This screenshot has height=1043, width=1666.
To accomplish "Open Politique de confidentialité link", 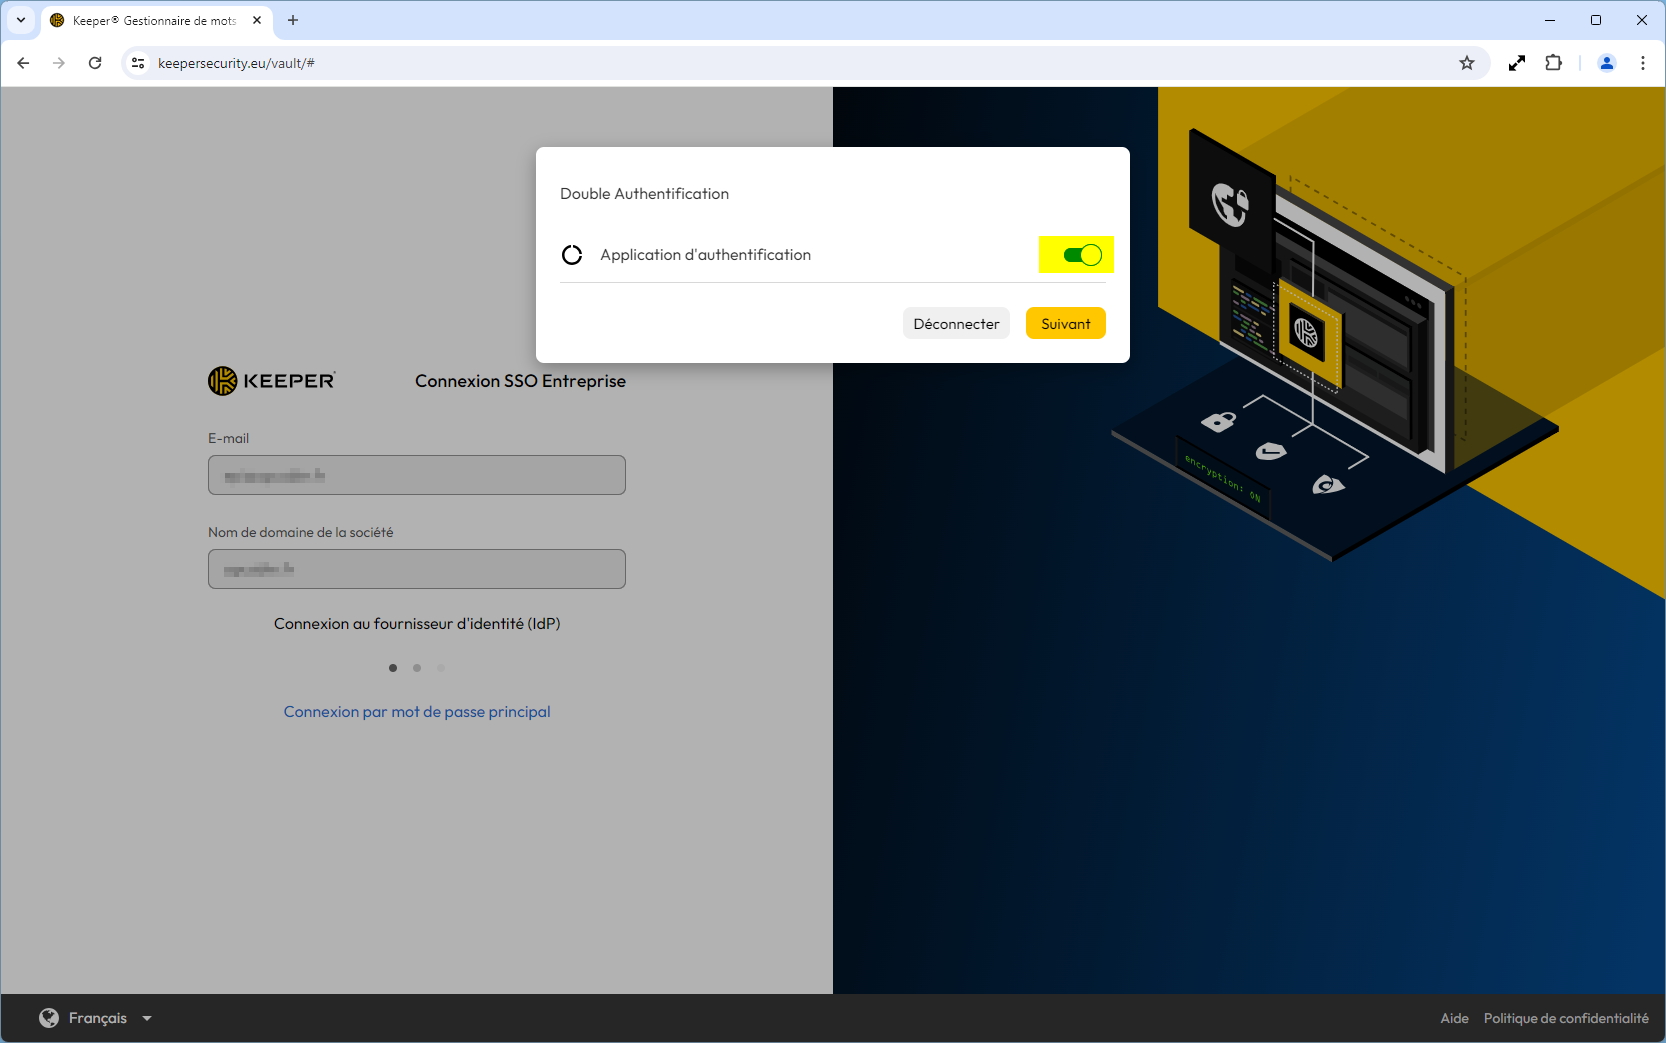I will coord(1566,1018).
